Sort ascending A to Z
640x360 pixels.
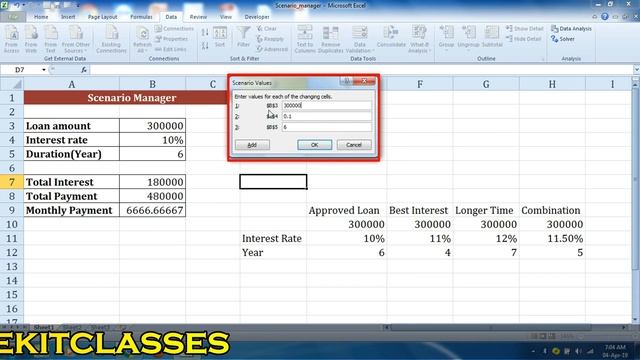tap(205, 32)
